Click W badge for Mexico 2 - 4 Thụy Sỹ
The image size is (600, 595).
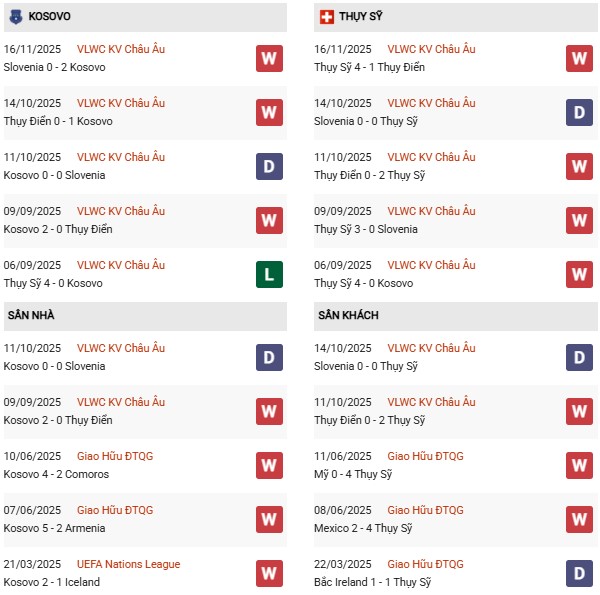(579, 519)
